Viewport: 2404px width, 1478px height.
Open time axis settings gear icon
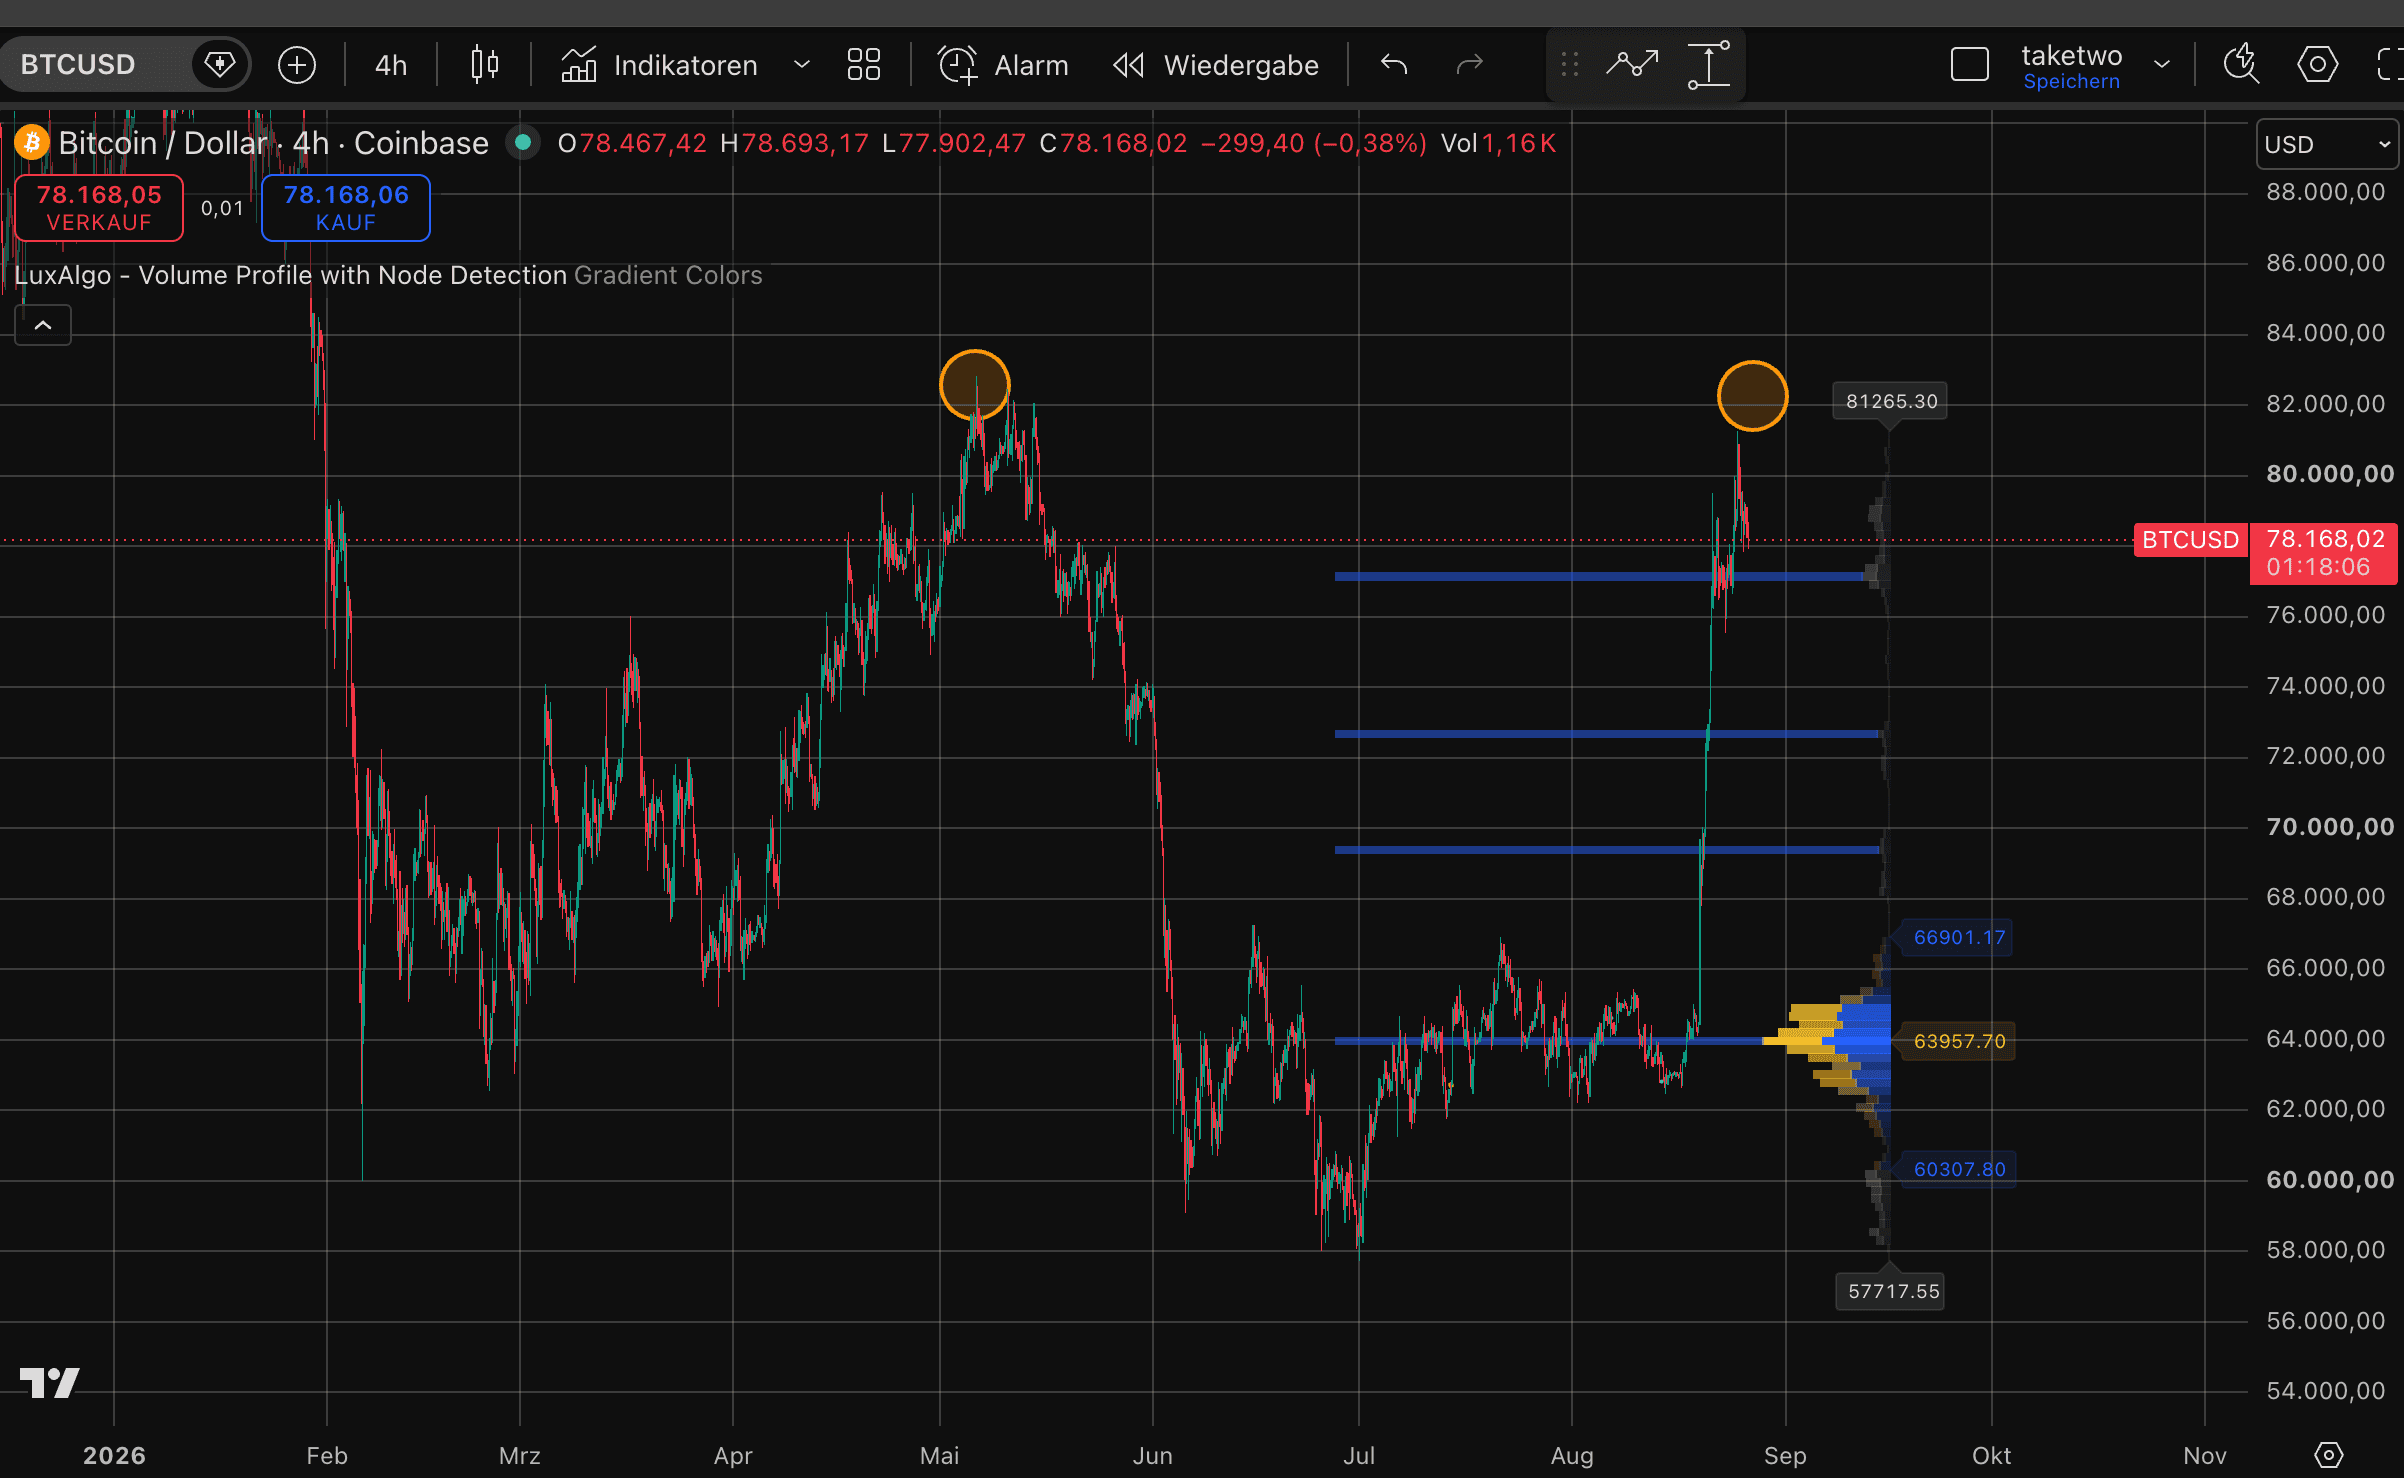click(2329, 1455)
